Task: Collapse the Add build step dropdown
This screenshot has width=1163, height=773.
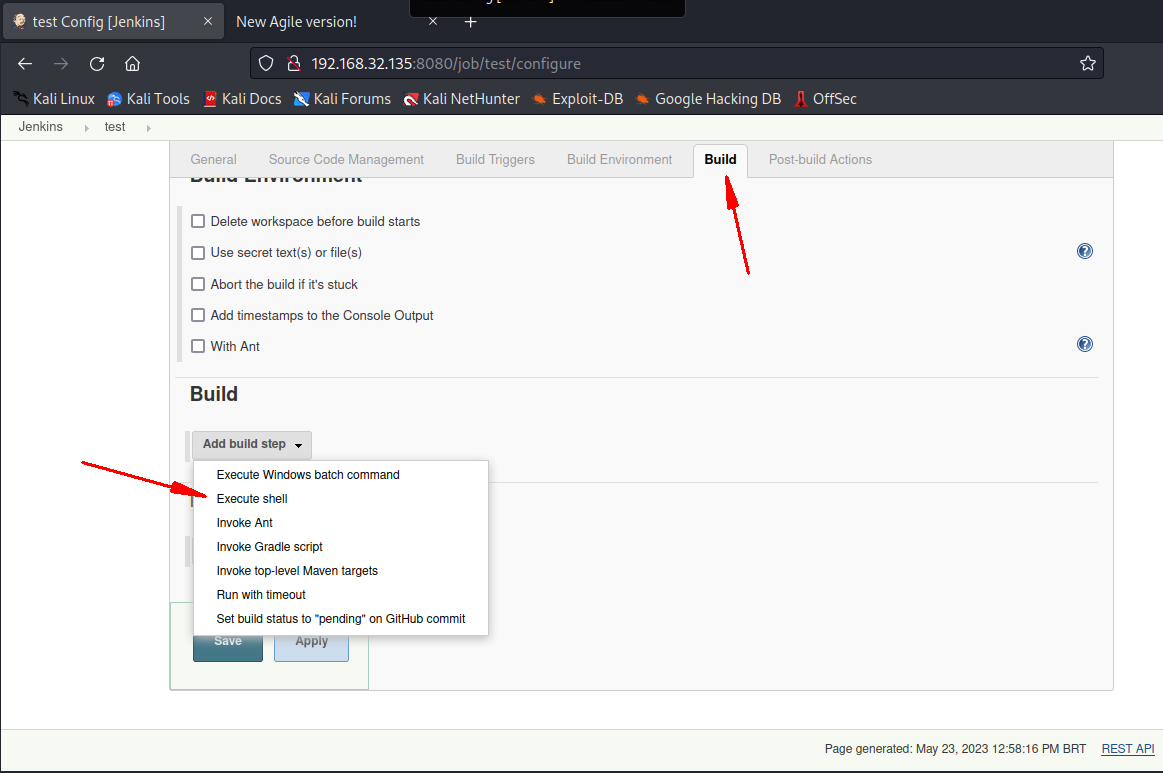Action: (252, 444)
